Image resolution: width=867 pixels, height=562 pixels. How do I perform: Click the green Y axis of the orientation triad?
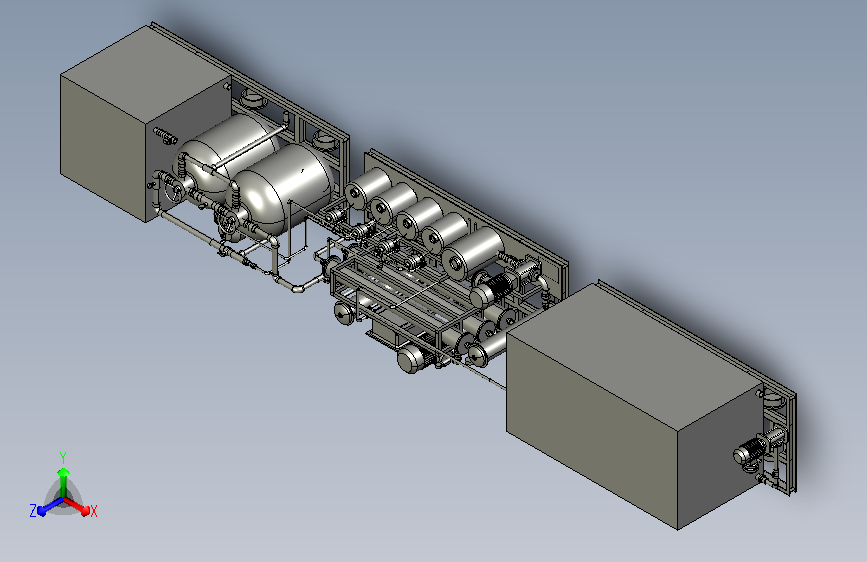64,483
